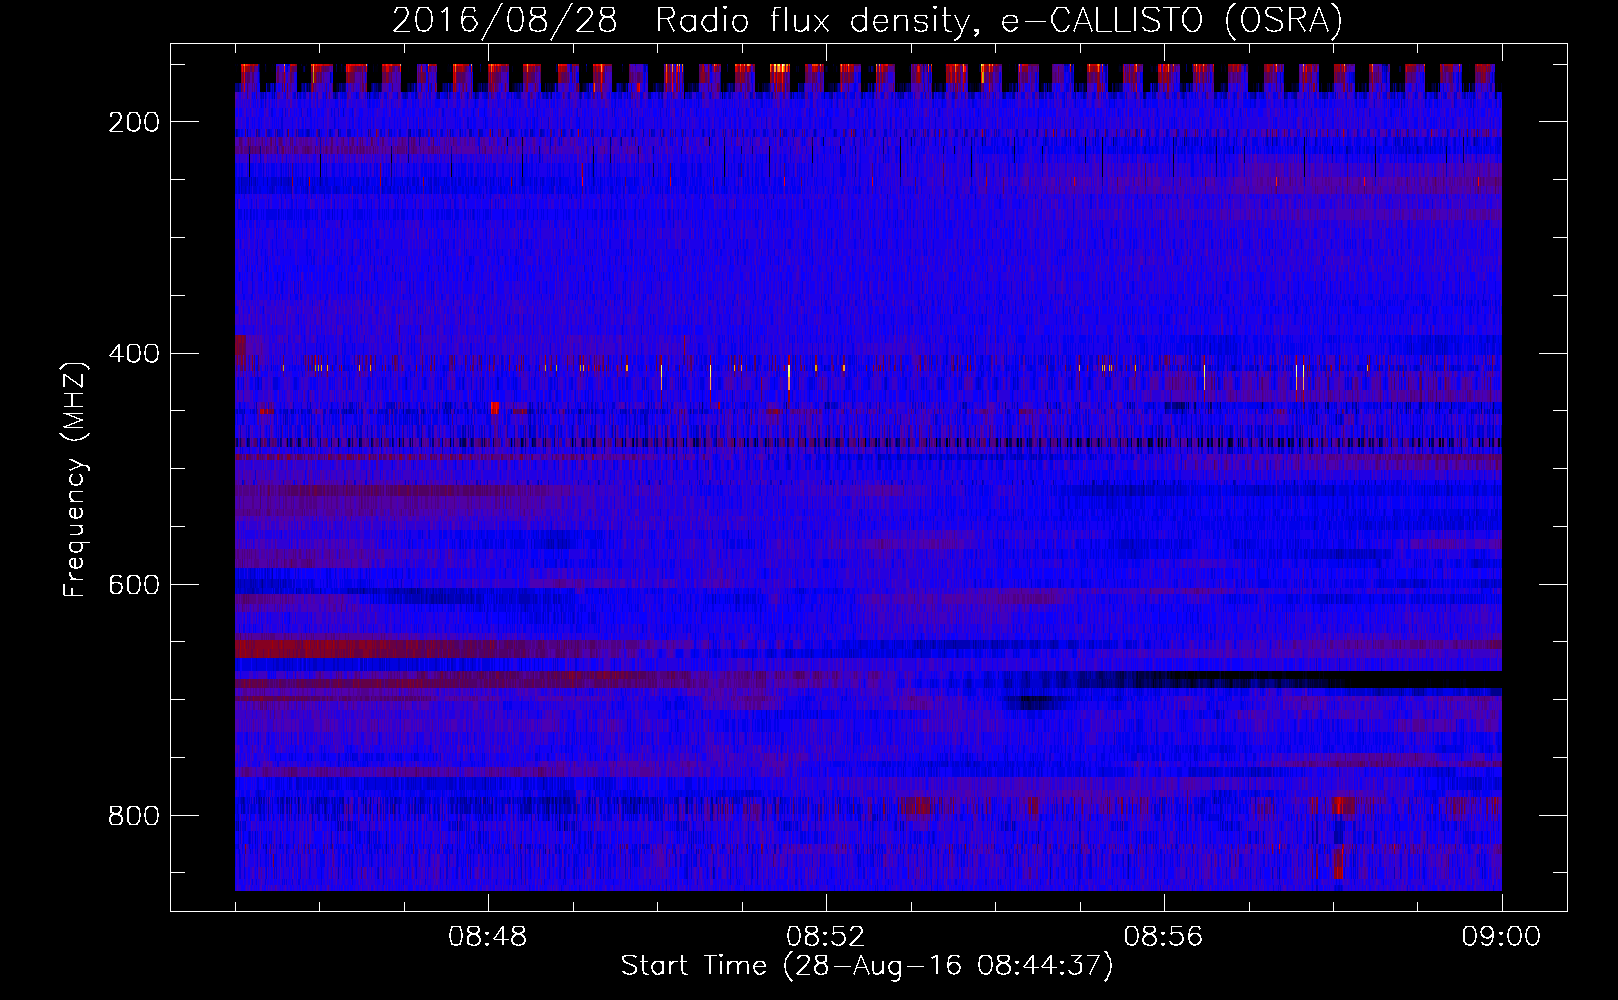Click the plot title '2016/08/28 Radio flux density, e-CALLISTO (OSRA)'

(867, 20)
